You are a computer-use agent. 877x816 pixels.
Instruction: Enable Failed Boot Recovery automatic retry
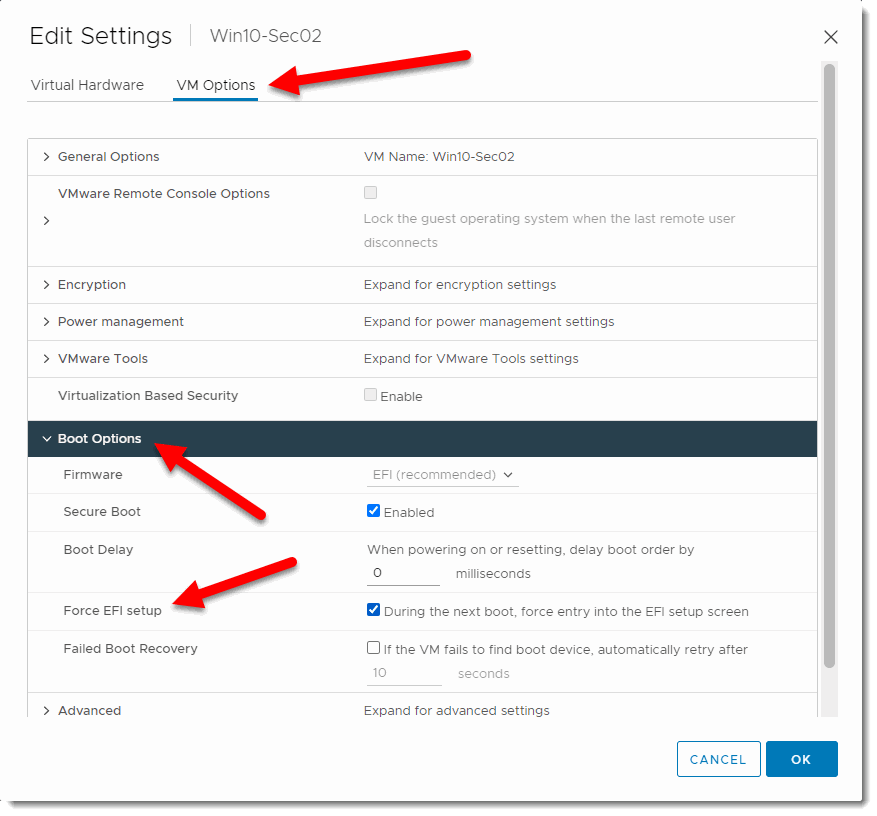pos(373,647)
